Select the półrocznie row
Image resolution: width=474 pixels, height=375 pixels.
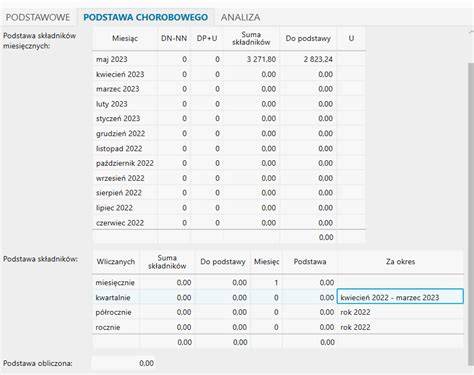click(278, 312)
